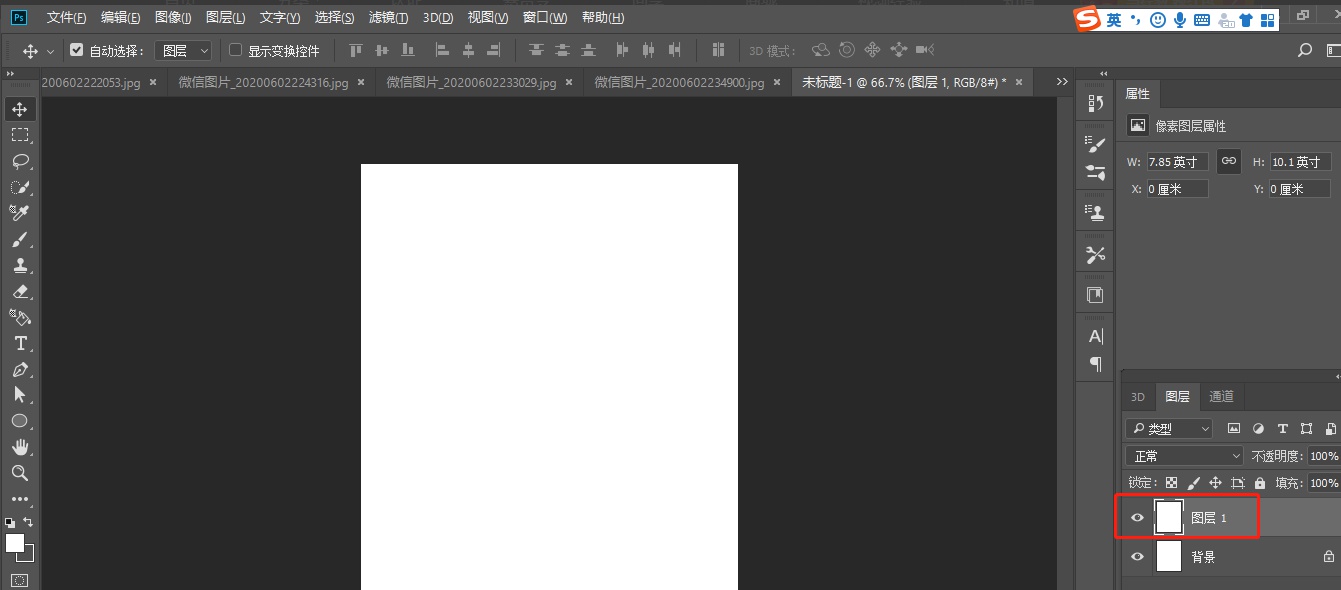Open the layer filter 类型 dropdown
The height and width of the screenshot is (590, 1341).
pyautogui.click(x=1168, y=428)
